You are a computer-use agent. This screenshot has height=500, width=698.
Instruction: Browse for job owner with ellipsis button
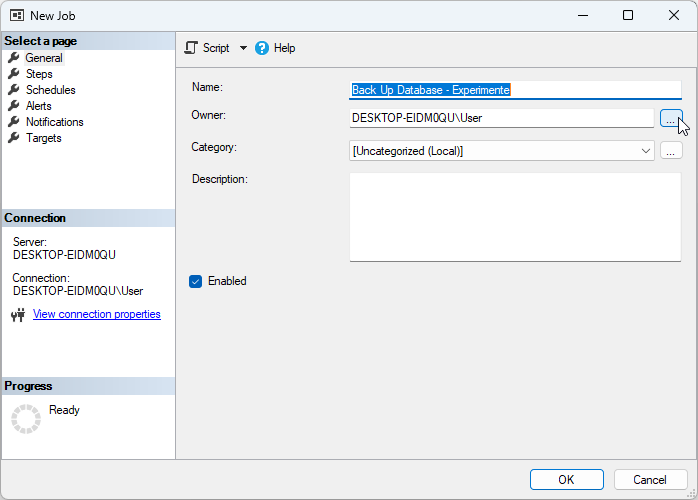pos(670,119)
